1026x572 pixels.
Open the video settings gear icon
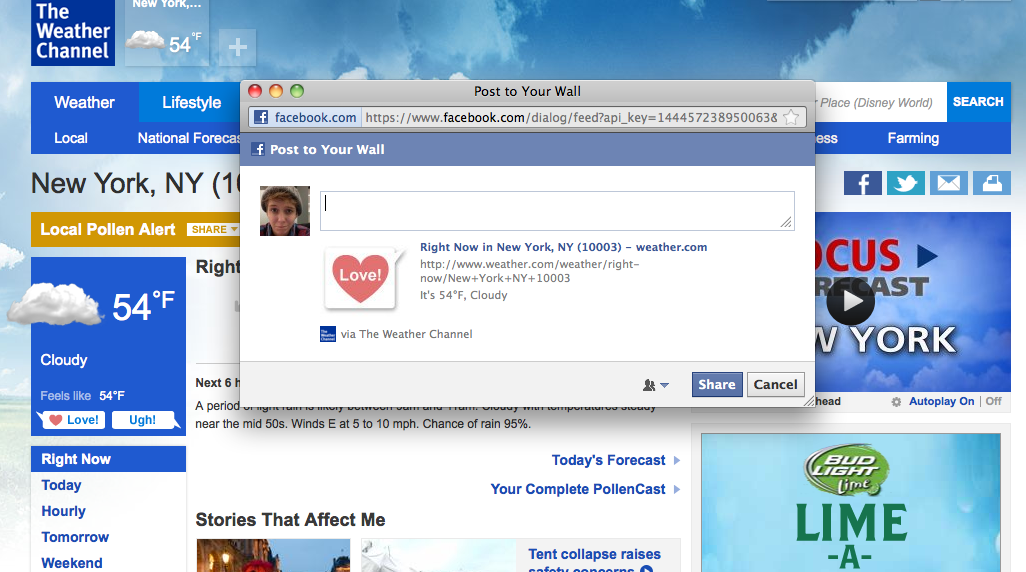click(x=896, y=402)
